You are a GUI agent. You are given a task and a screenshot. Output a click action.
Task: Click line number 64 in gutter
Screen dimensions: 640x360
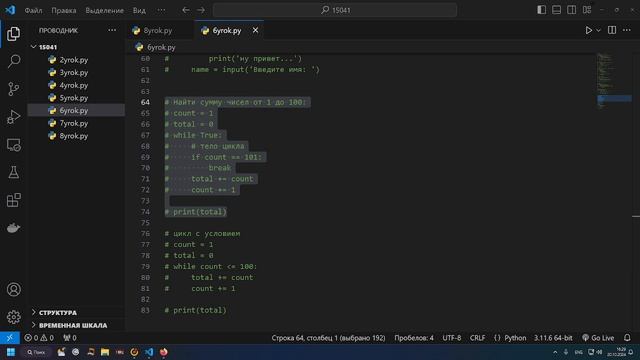pyautogui.click(x=145, y=102)
